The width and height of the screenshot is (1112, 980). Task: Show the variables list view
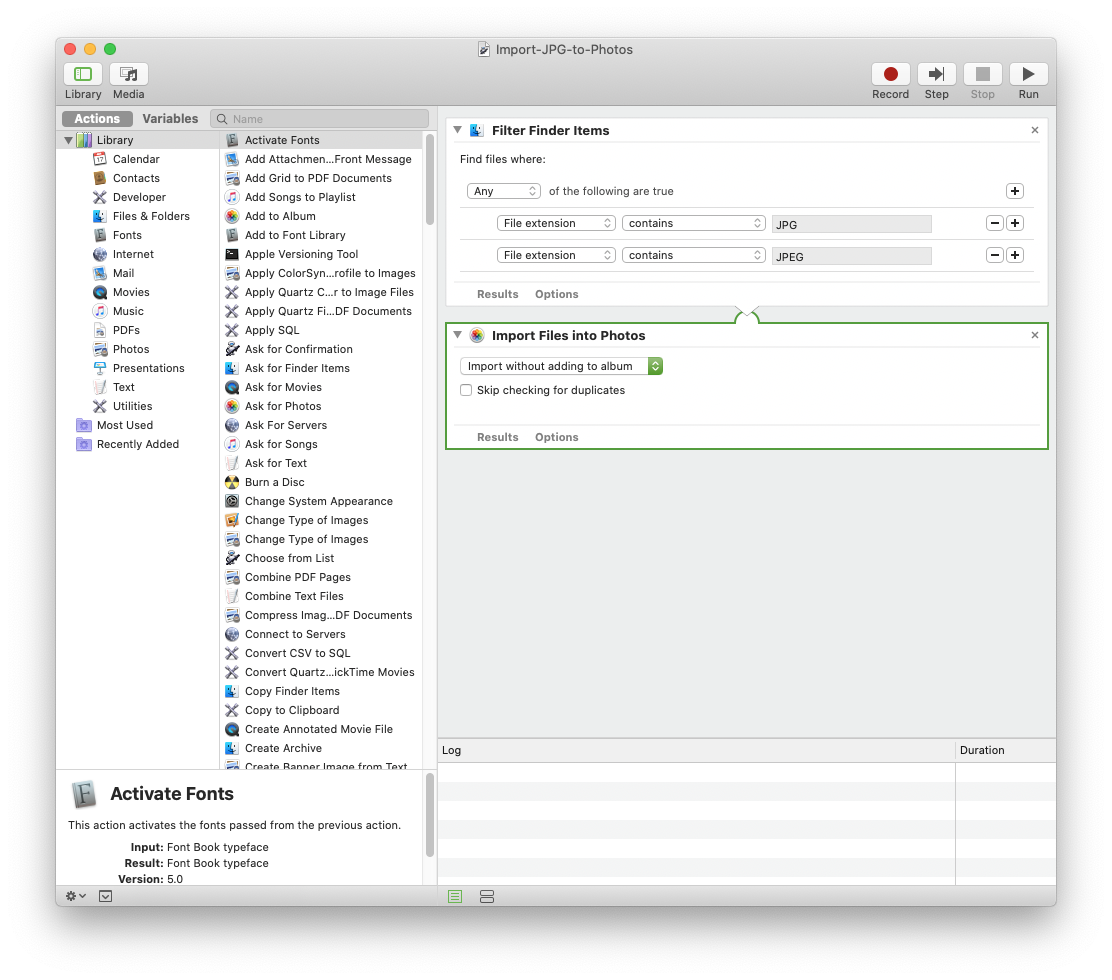coord(486,897)
